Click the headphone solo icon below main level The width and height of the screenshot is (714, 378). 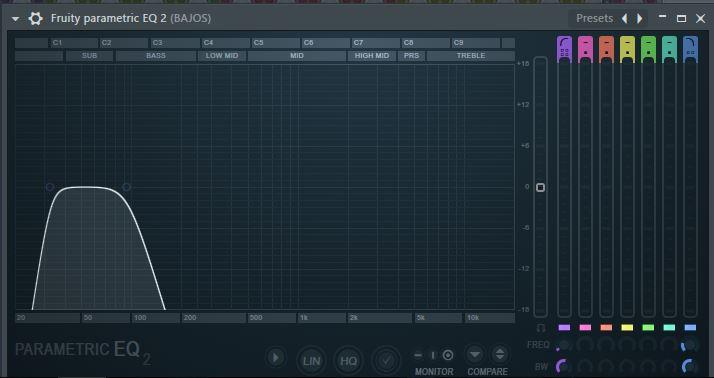tap(541, 328)
